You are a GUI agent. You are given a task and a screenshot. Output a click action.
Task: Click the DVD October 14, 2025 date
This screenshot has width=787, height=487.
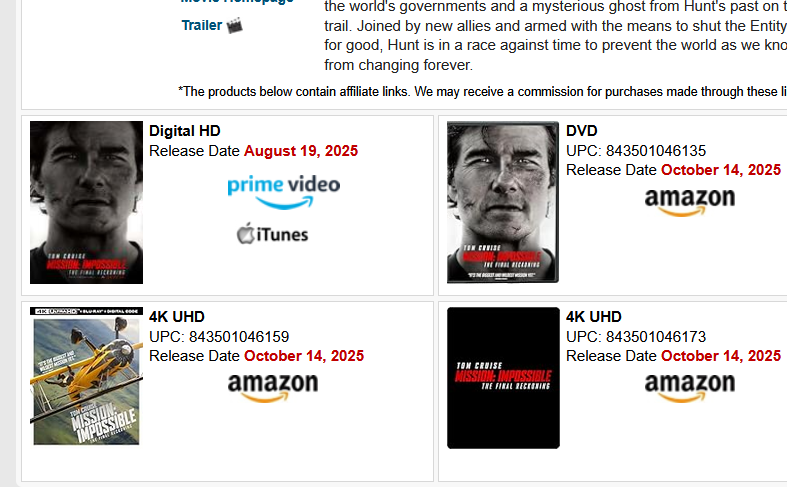point(721,170)
